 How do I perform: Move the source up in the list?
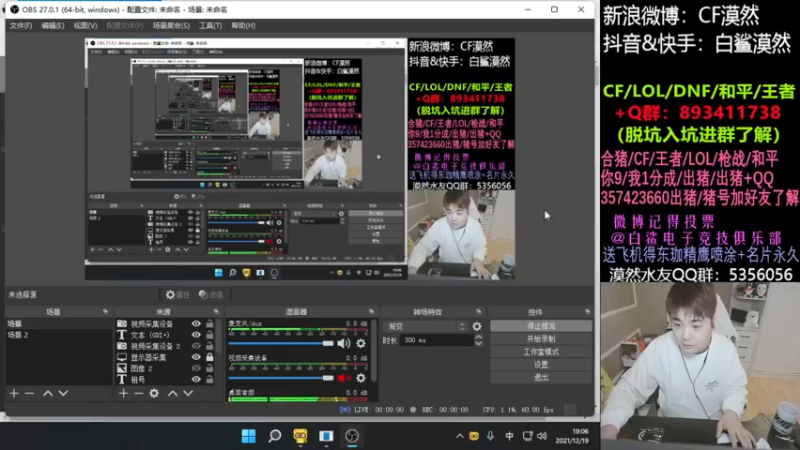click(x=173, y=393)
